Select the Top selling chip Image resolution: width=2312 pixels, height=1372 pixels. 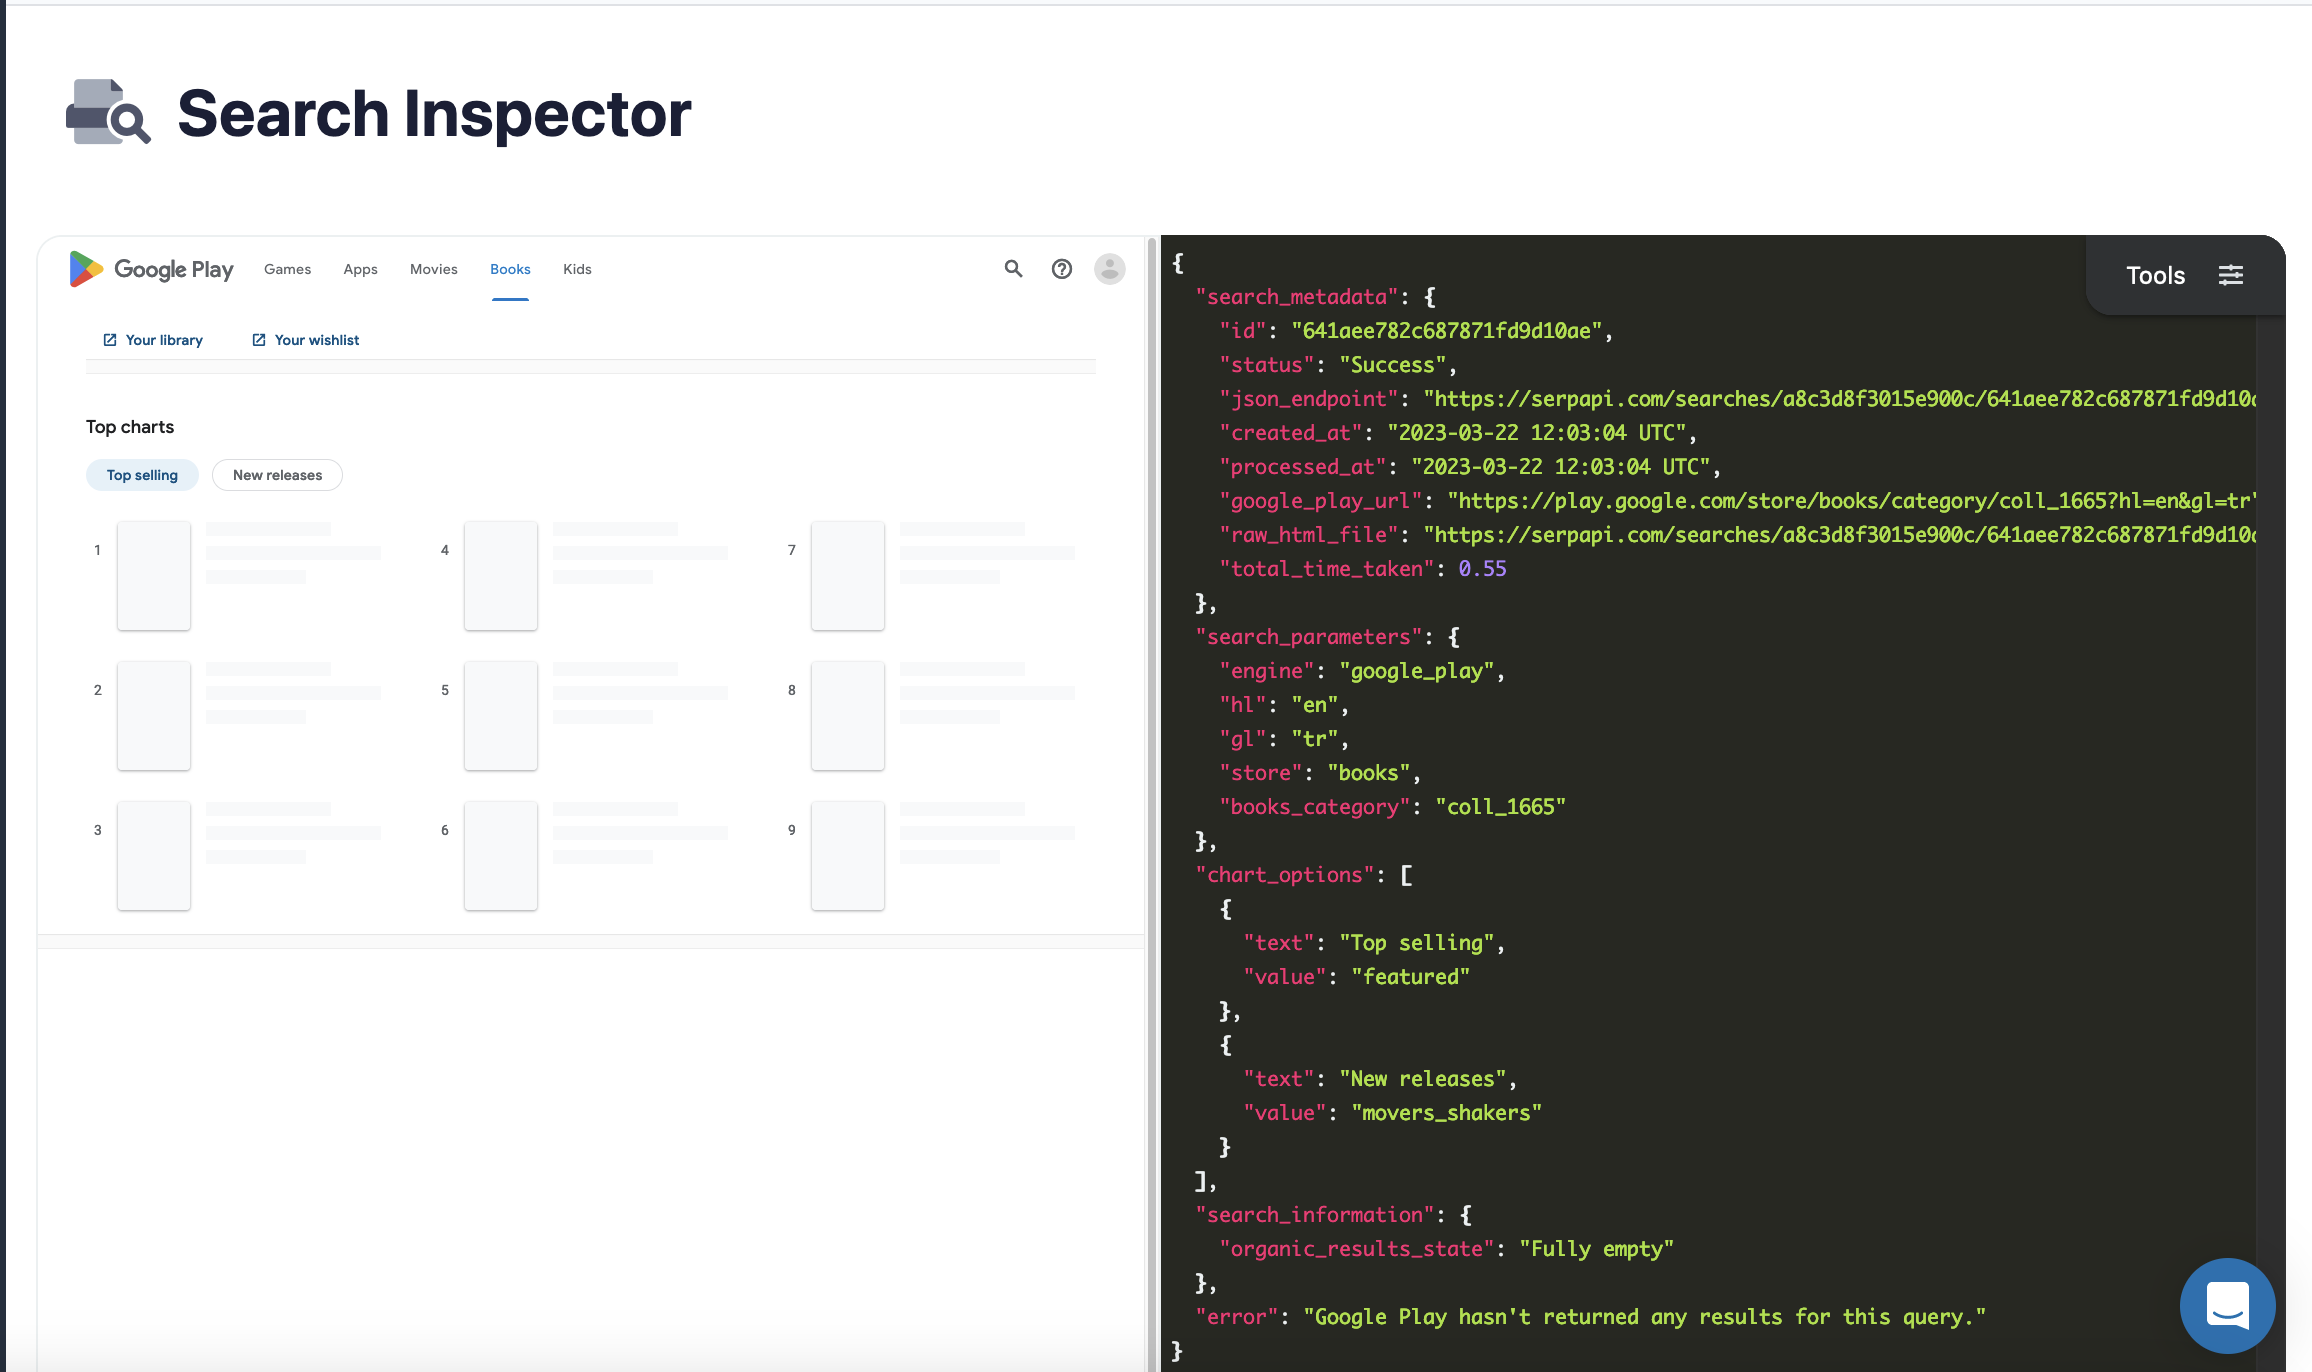(142, 474)
